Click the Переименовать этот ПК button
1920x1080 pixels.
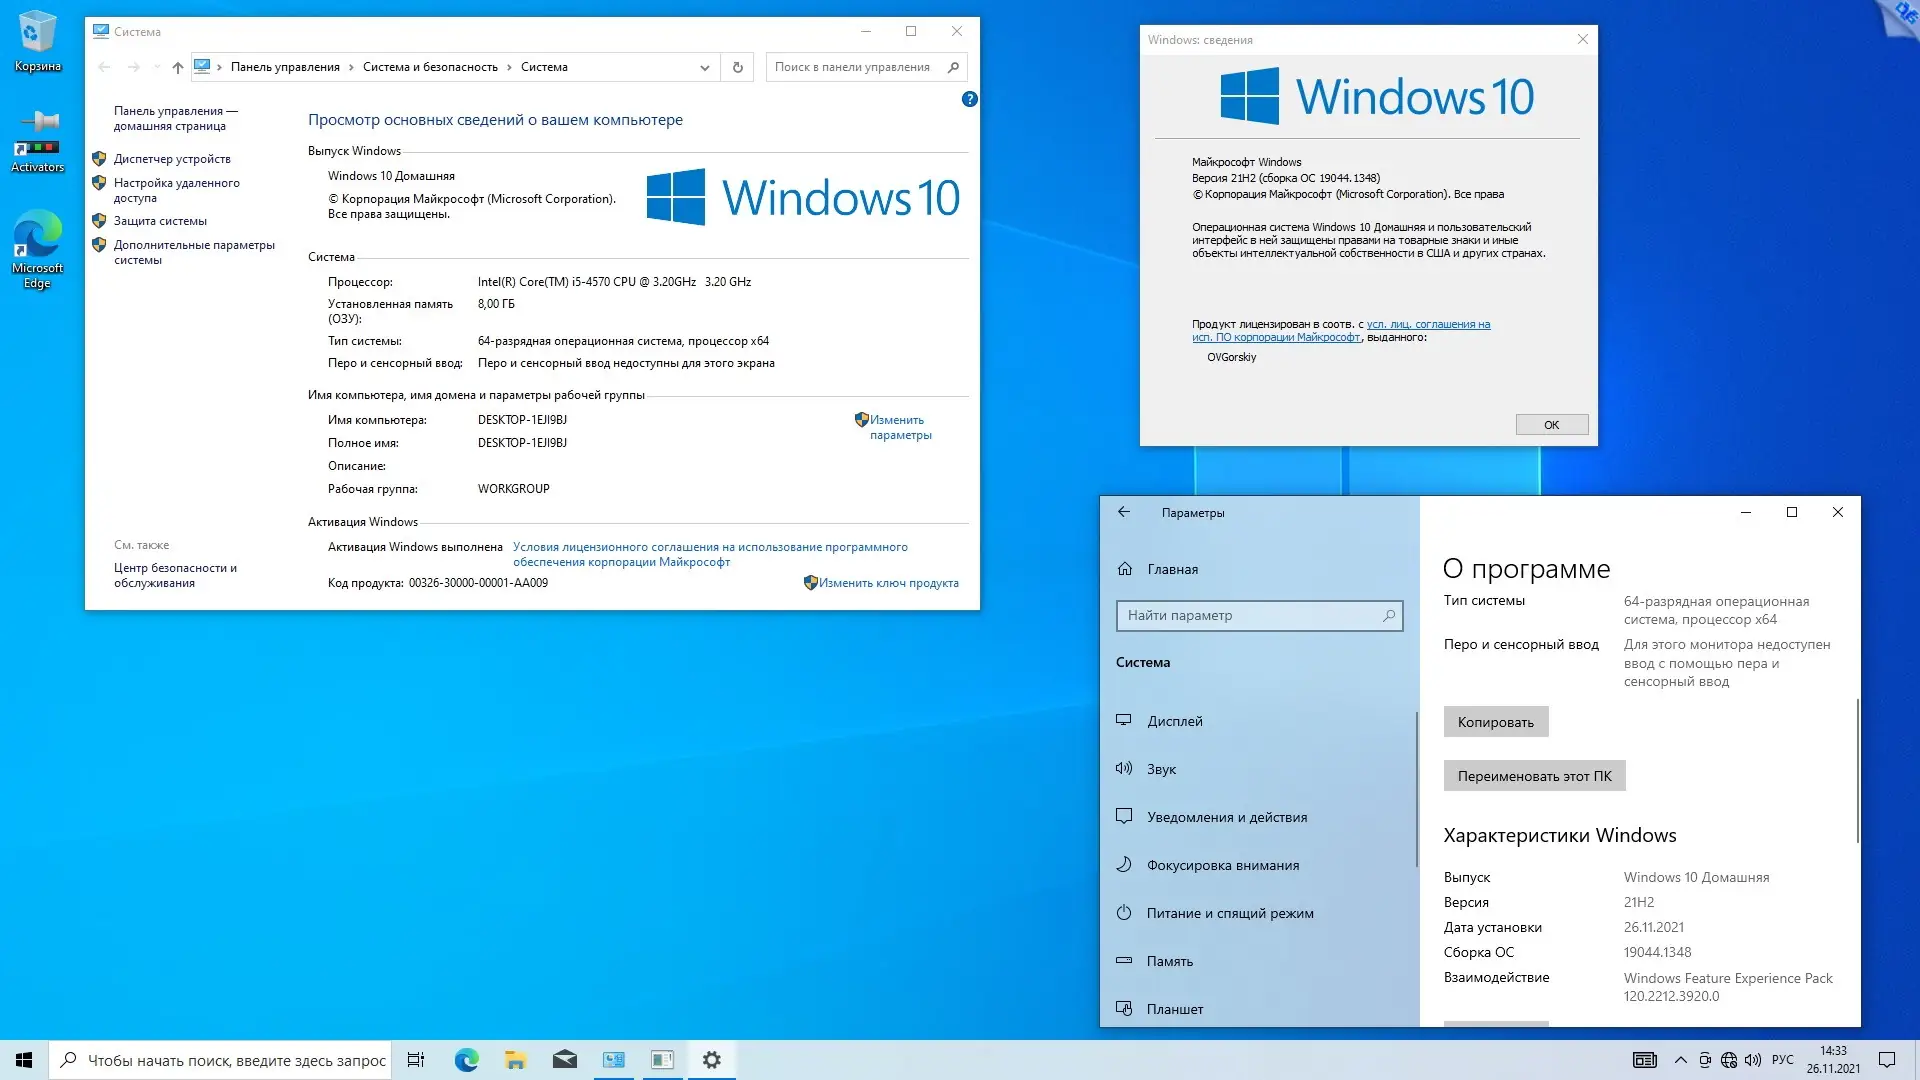[1534, 775]
